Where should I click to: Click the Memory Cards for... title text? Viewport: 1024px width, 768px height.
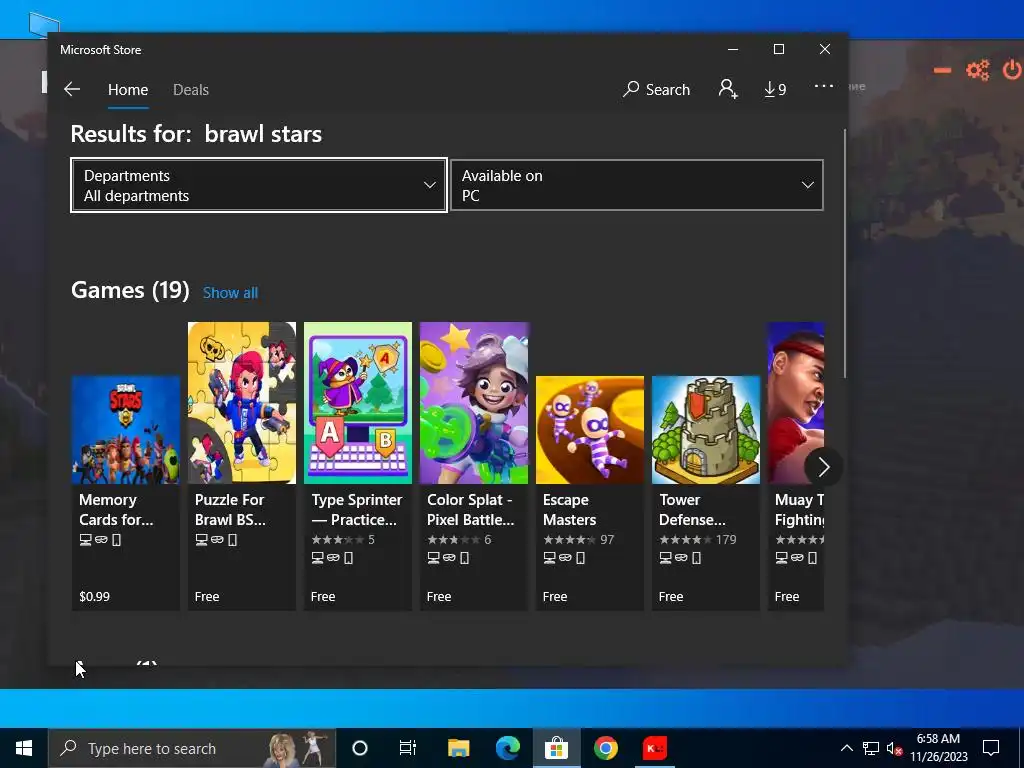click(x=116, y=509)
